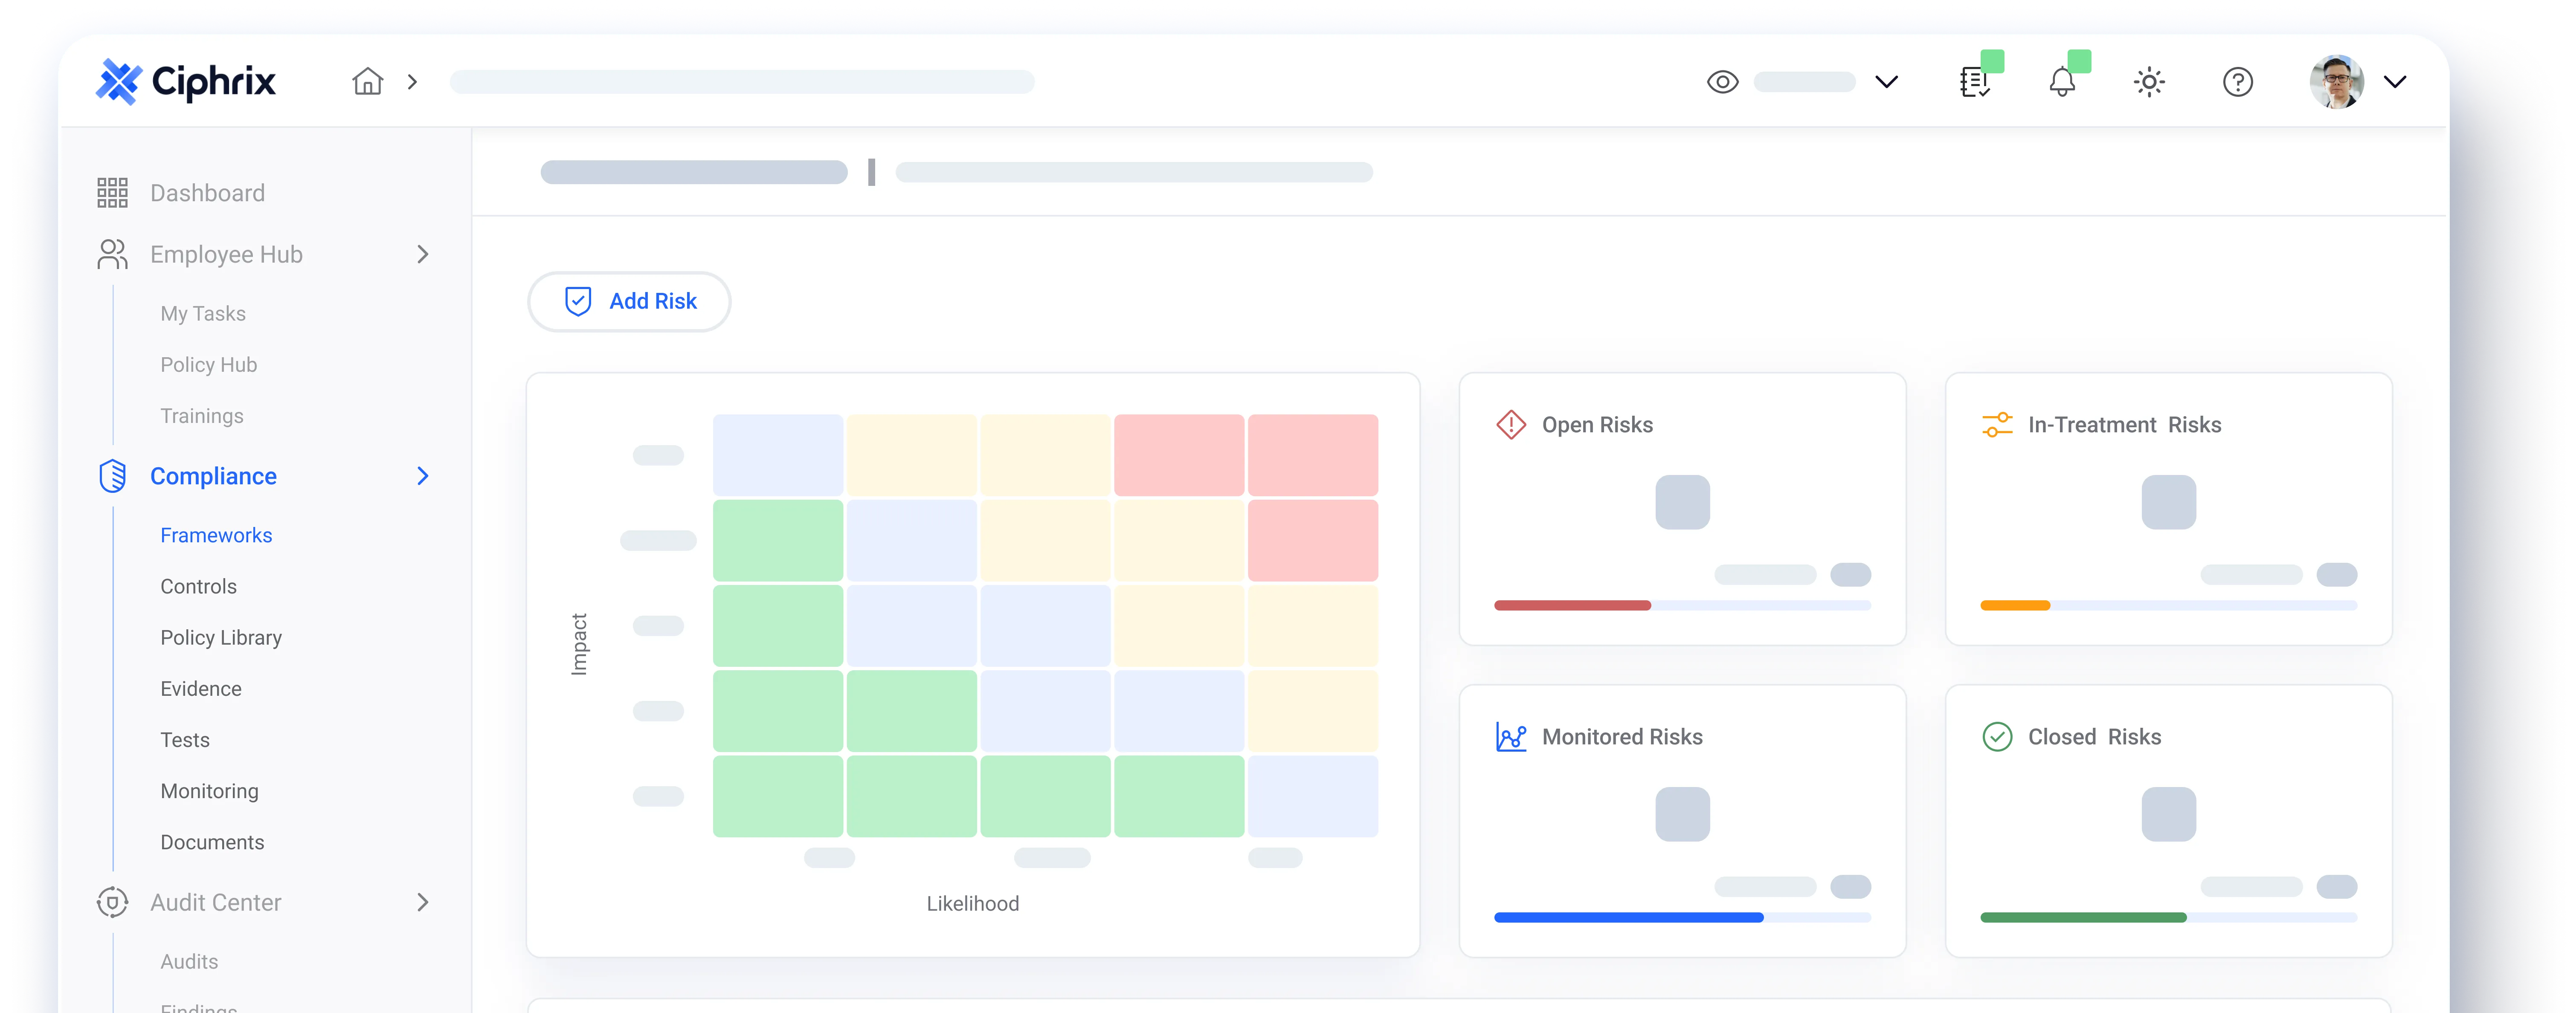The height and width of the screenshot is (1013, 2576).
Task: Select top-right red heatmap cell
Action: tap(1313, 455)
